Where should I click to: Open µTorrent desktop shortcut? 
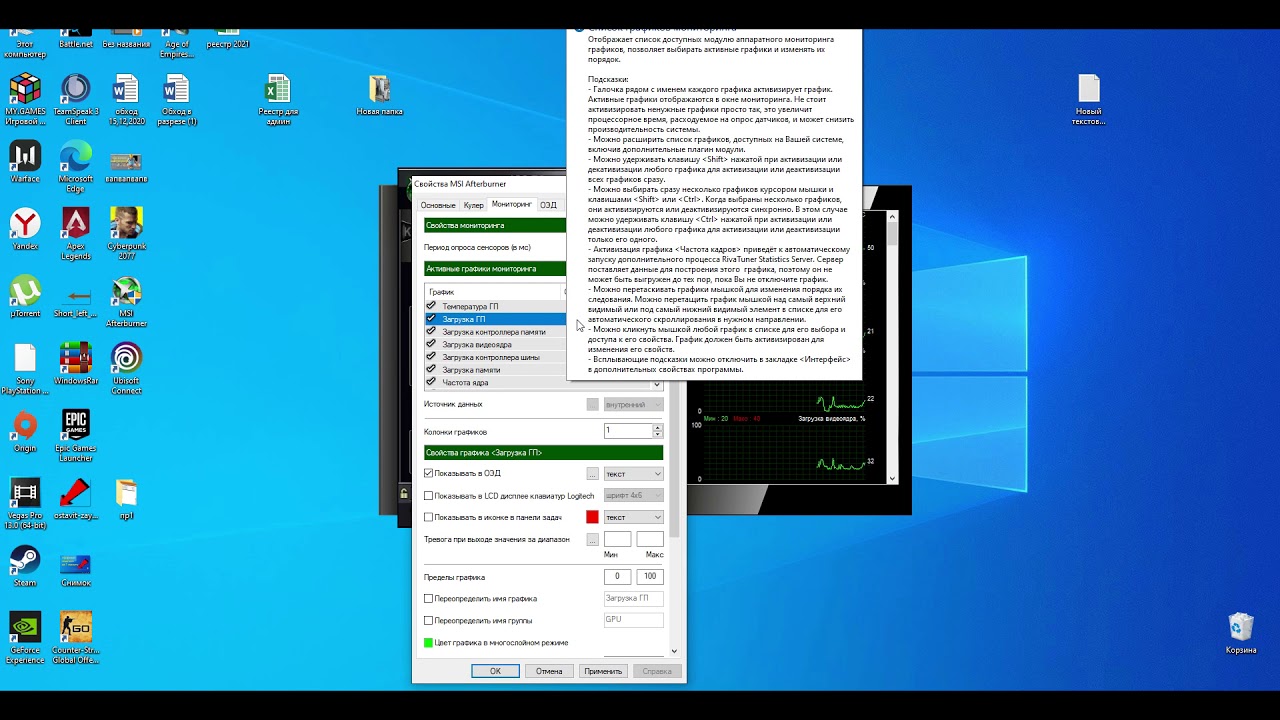[25, 296]
